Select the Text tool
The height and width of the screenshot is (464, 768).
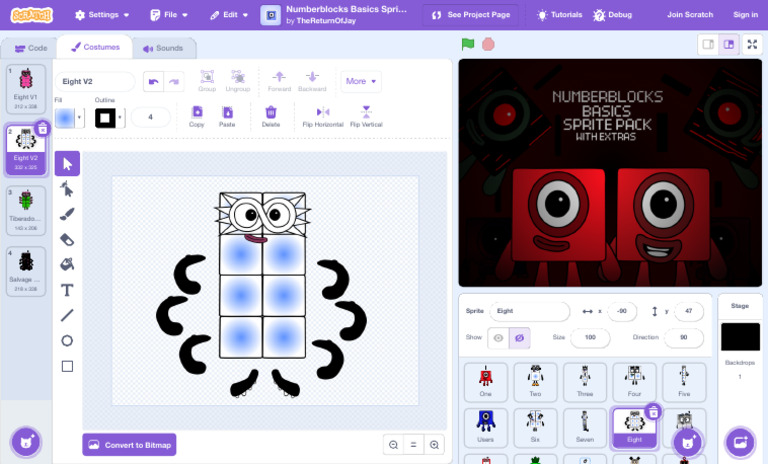click(67, 290)
